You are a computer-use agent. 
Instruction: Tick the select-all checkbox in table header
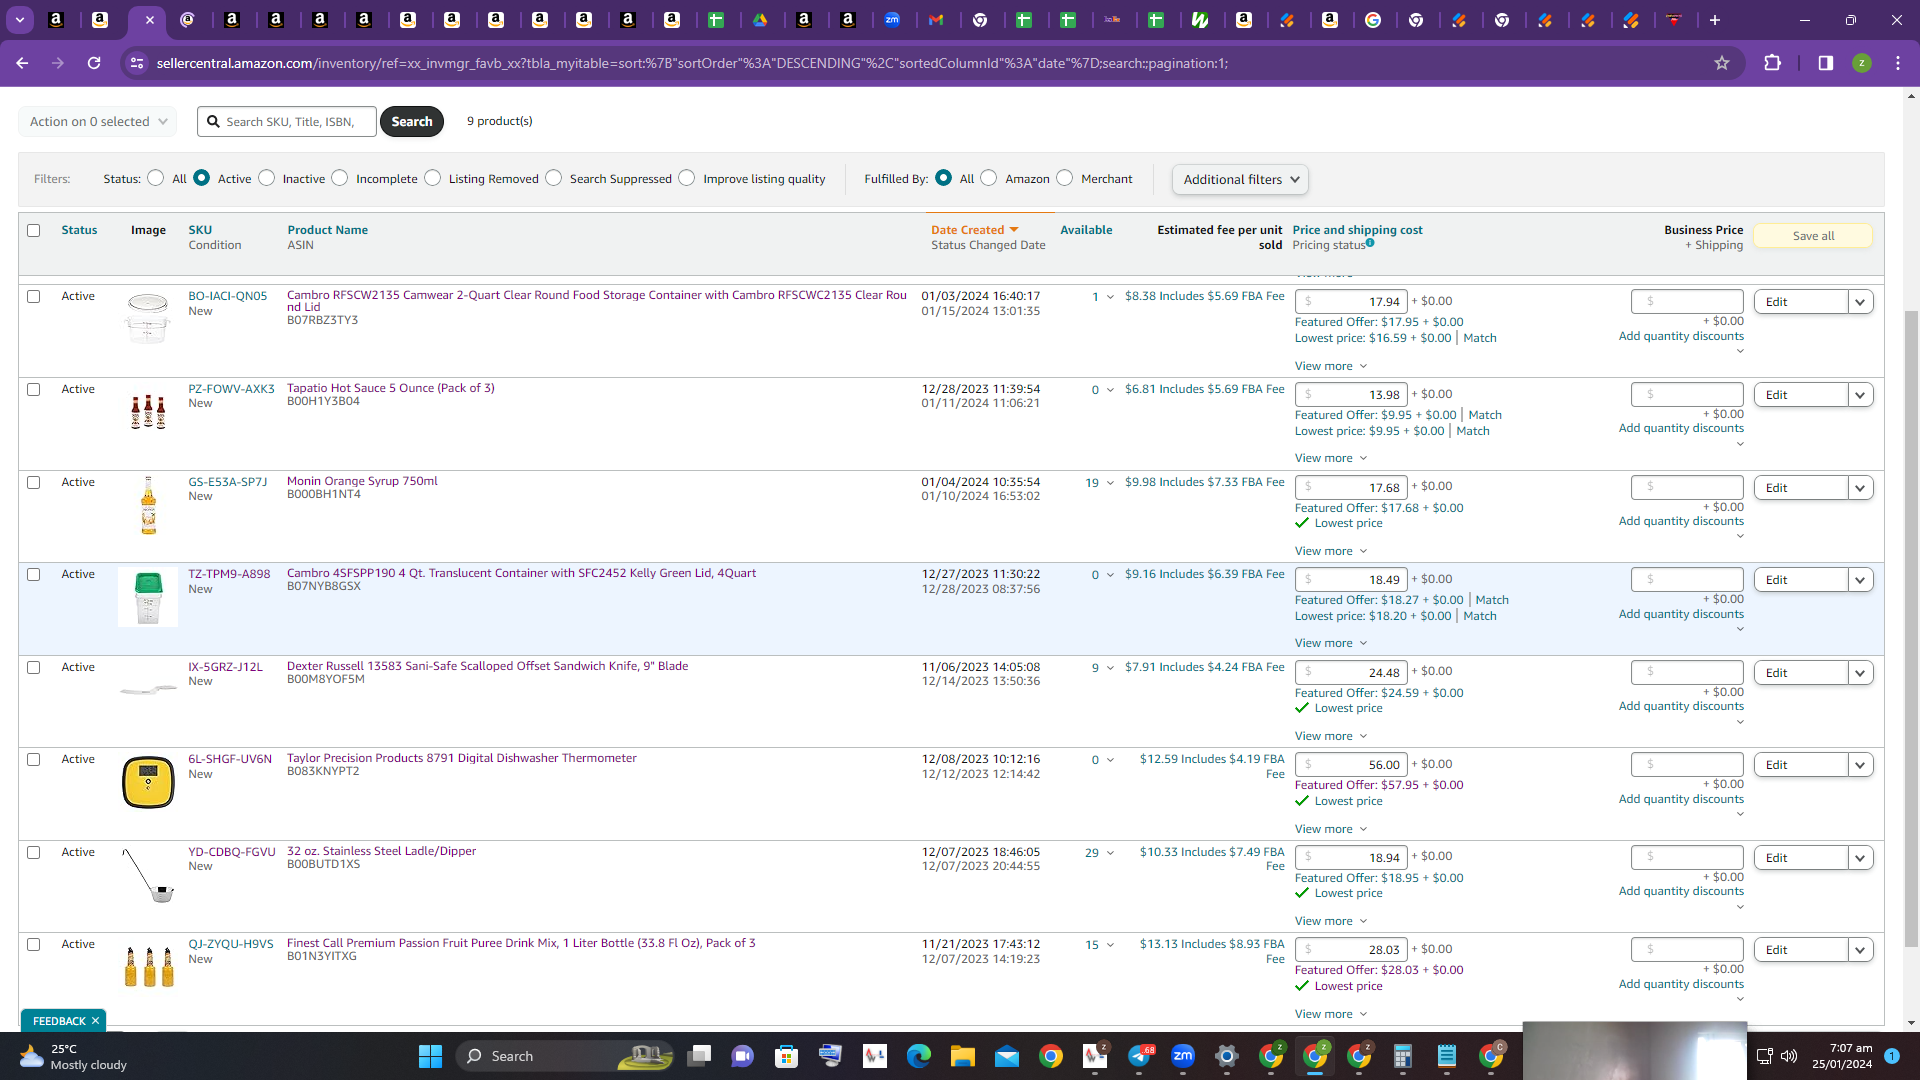(x=34, y=230)
